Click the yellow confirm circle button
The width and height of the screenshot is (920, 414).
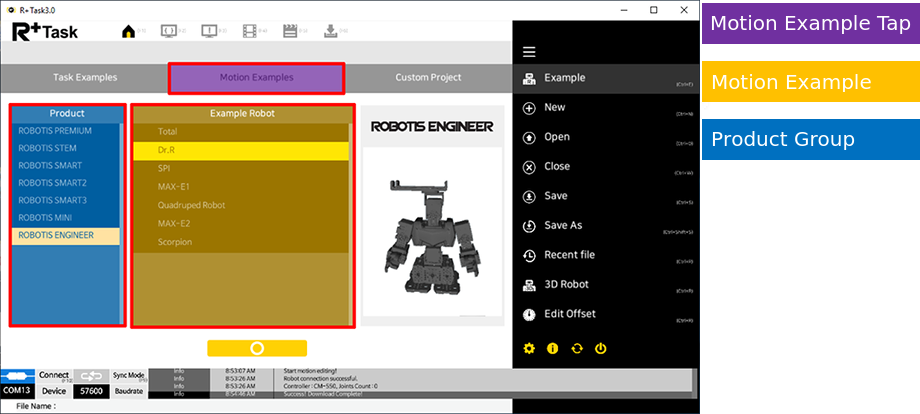point(257,348)
